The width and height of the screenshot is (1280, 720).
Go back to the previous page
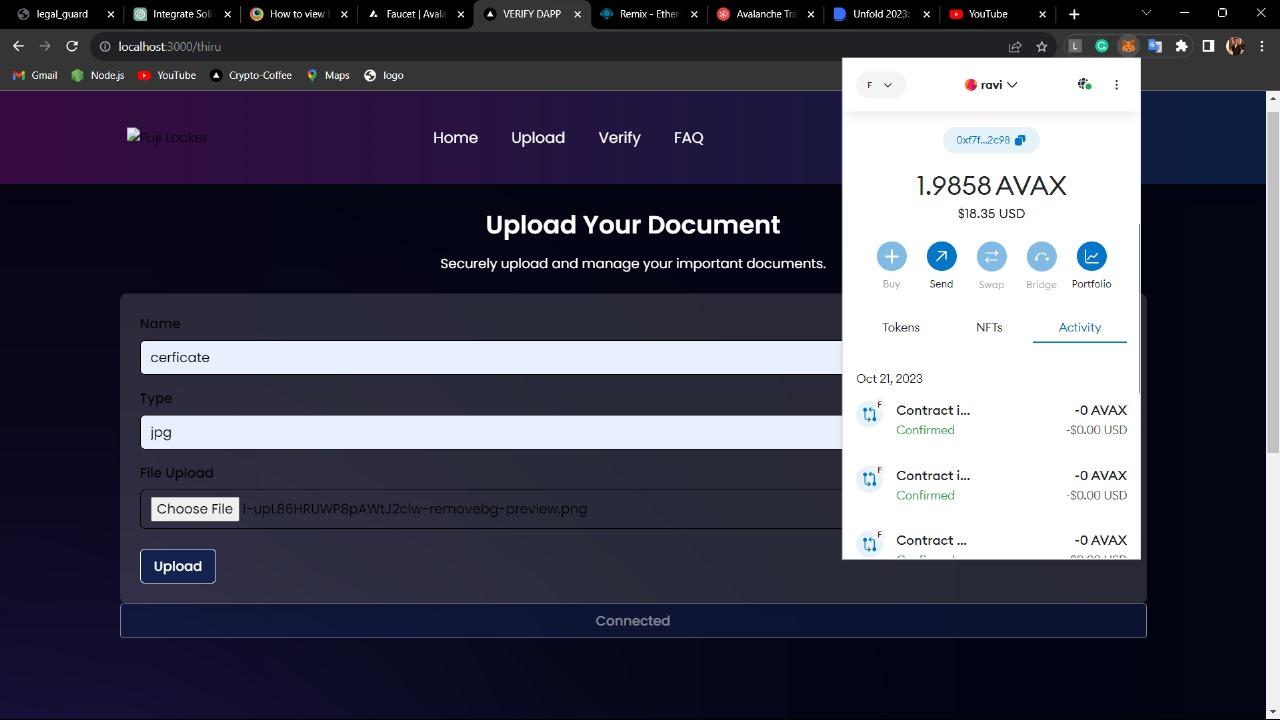[x=18, y=46]
